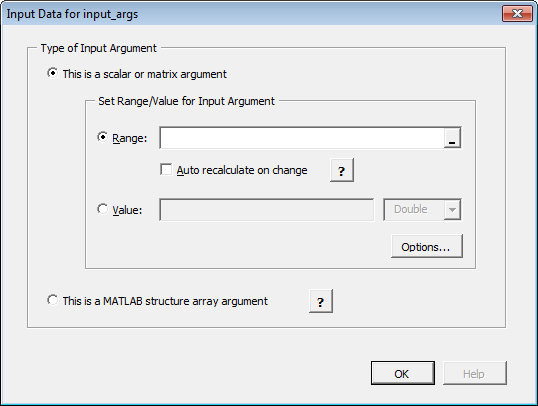Close the Input Data dialog window
This screenshot has width=538, height=406.
517,14
